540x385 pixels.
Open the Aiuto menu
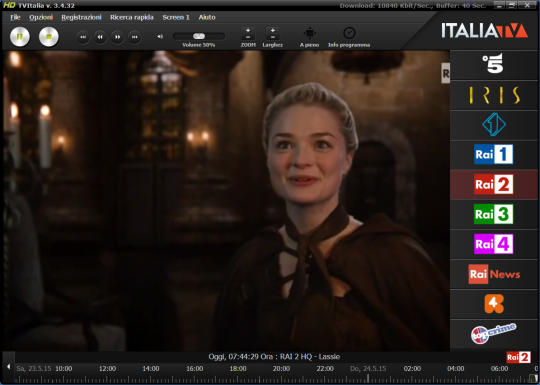click(207, 17)
